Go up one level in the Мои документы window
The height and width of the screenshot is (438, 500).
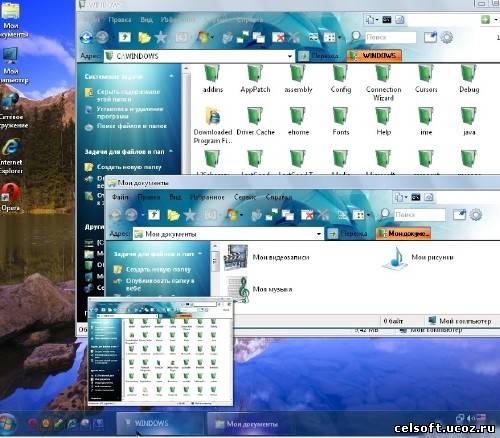tap(154, 215)
